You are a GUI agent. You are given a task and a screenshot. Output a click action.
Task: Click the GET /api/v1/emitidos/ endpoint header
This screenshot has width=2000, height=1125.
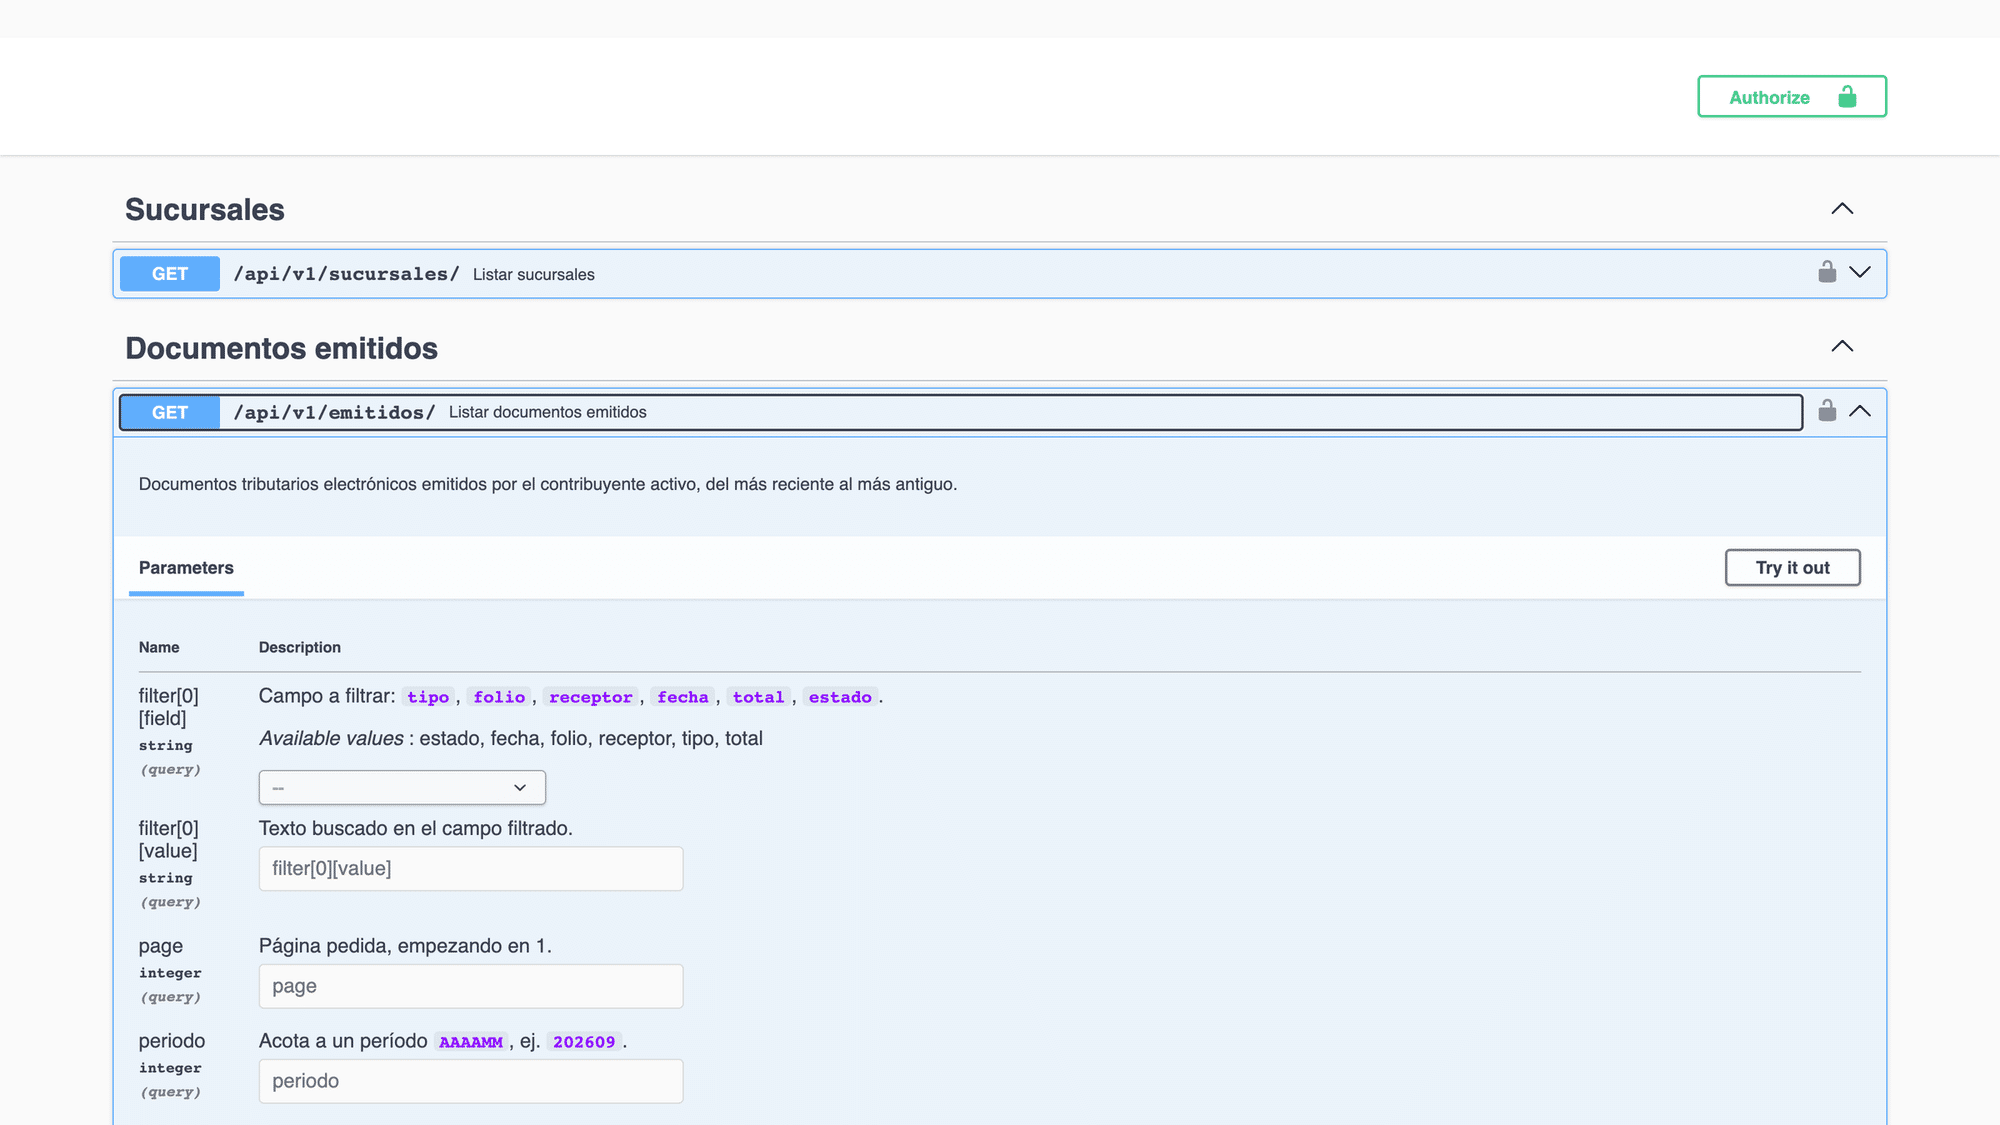click(x=961, y=412)
